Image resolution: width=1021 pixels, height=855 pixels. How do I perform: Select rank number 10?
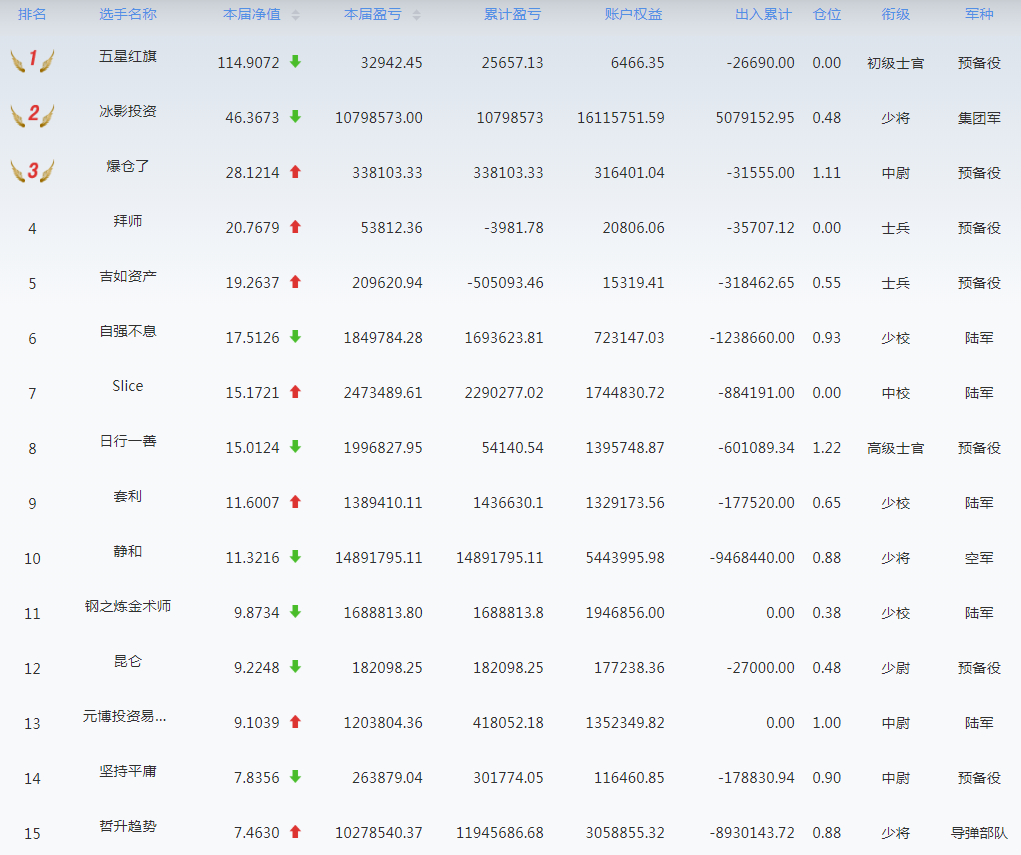[32, 559]
